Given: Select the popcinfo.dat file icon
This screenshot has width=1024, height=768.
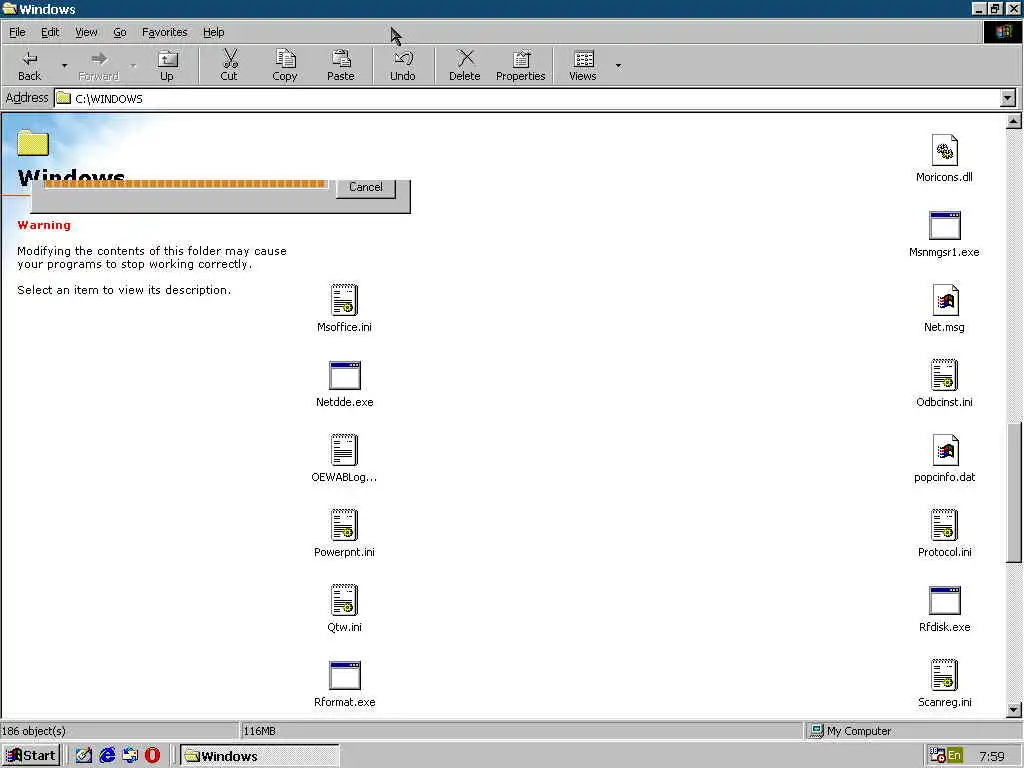Looking at the screenshot, I should (944, 450).
